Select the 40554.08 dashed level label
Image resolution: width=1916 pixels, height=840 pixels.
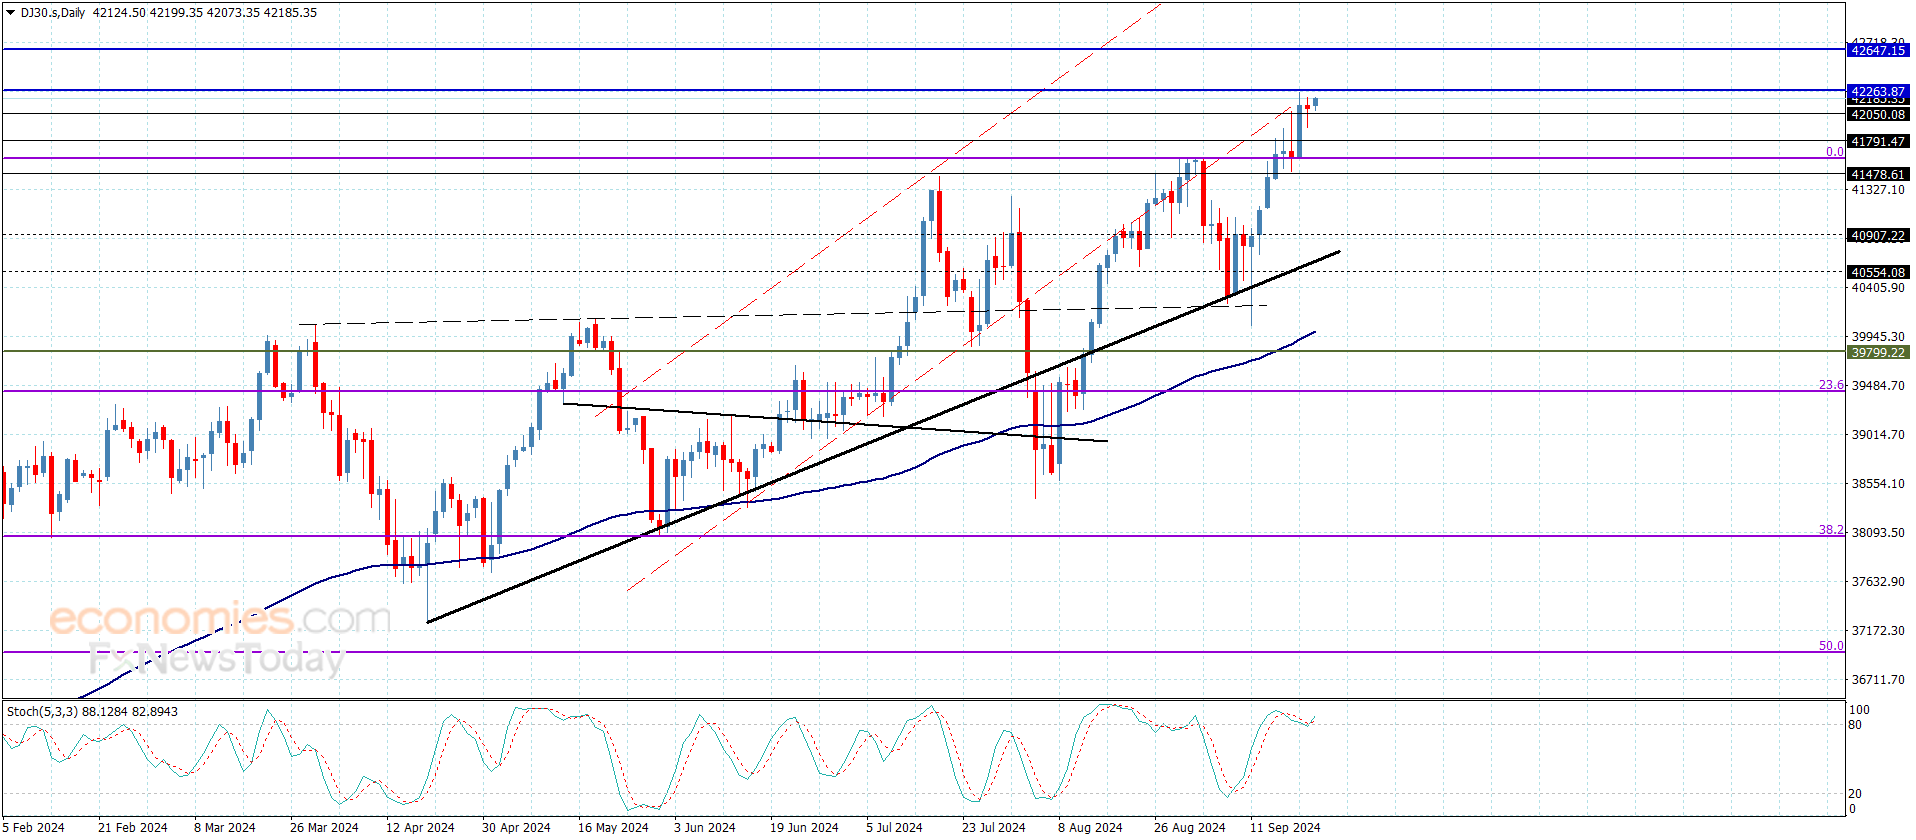pos(1877,272)
